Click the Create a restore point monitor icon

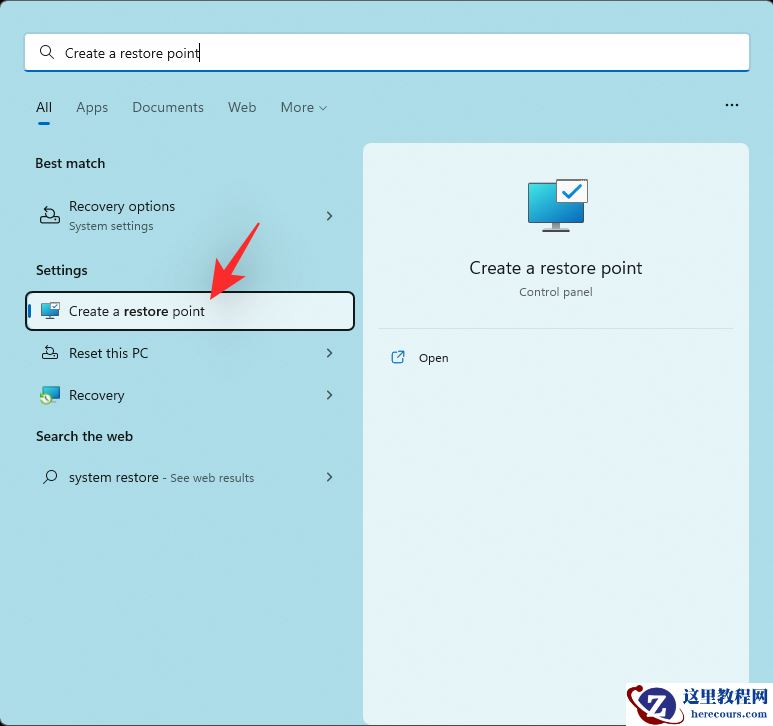tap(50, 311)
